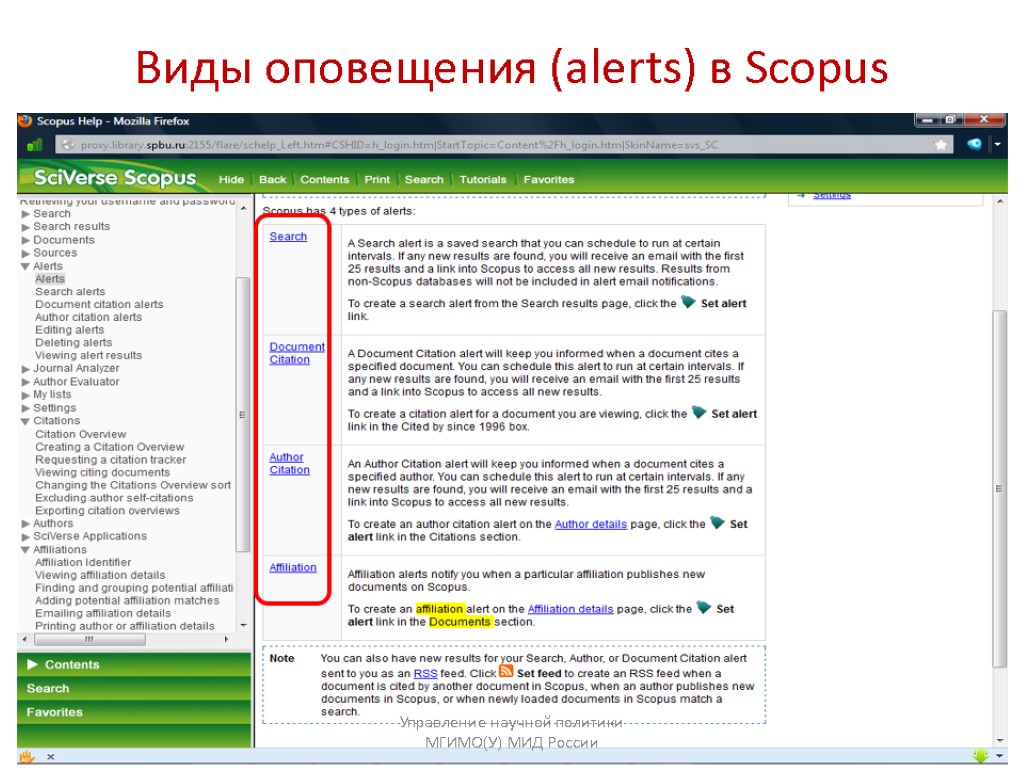Open the Search alerts topic
The width and height of the screenshot is (1024, 768).
70,291
